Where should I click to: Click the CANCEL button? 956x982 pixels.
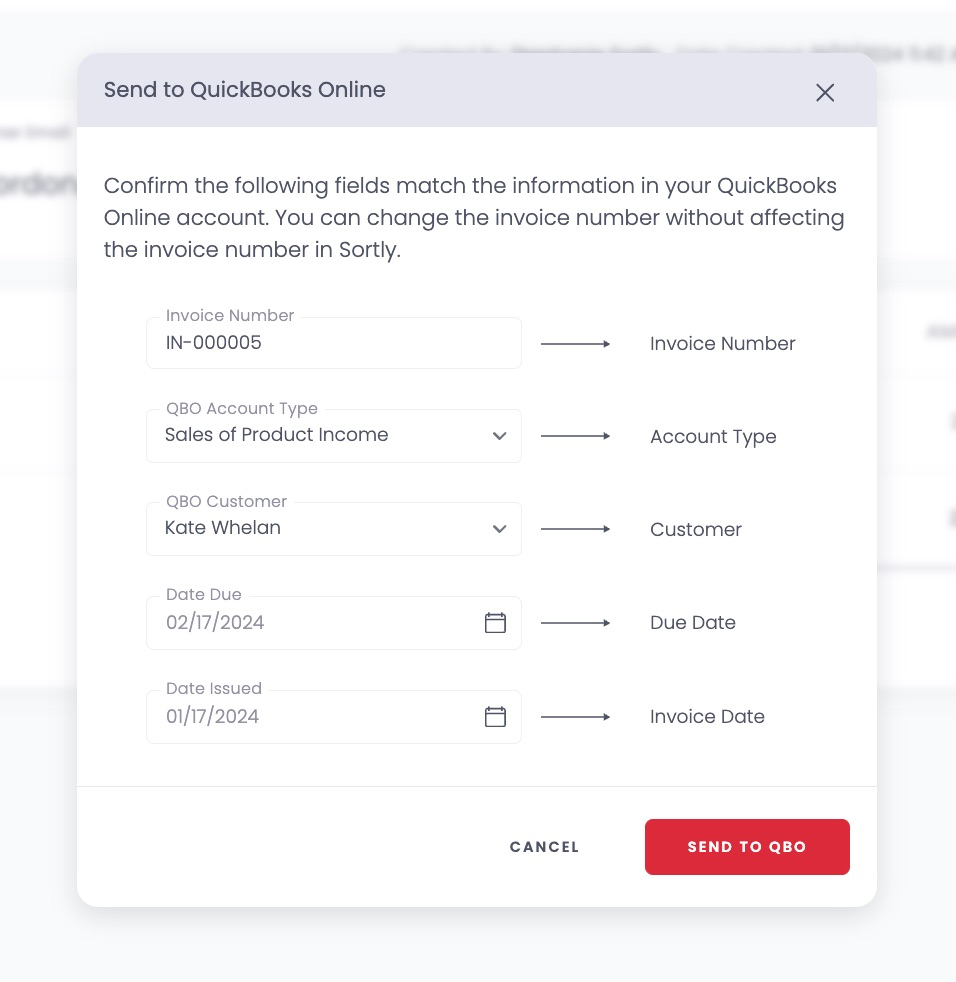[x=544, y=847]
